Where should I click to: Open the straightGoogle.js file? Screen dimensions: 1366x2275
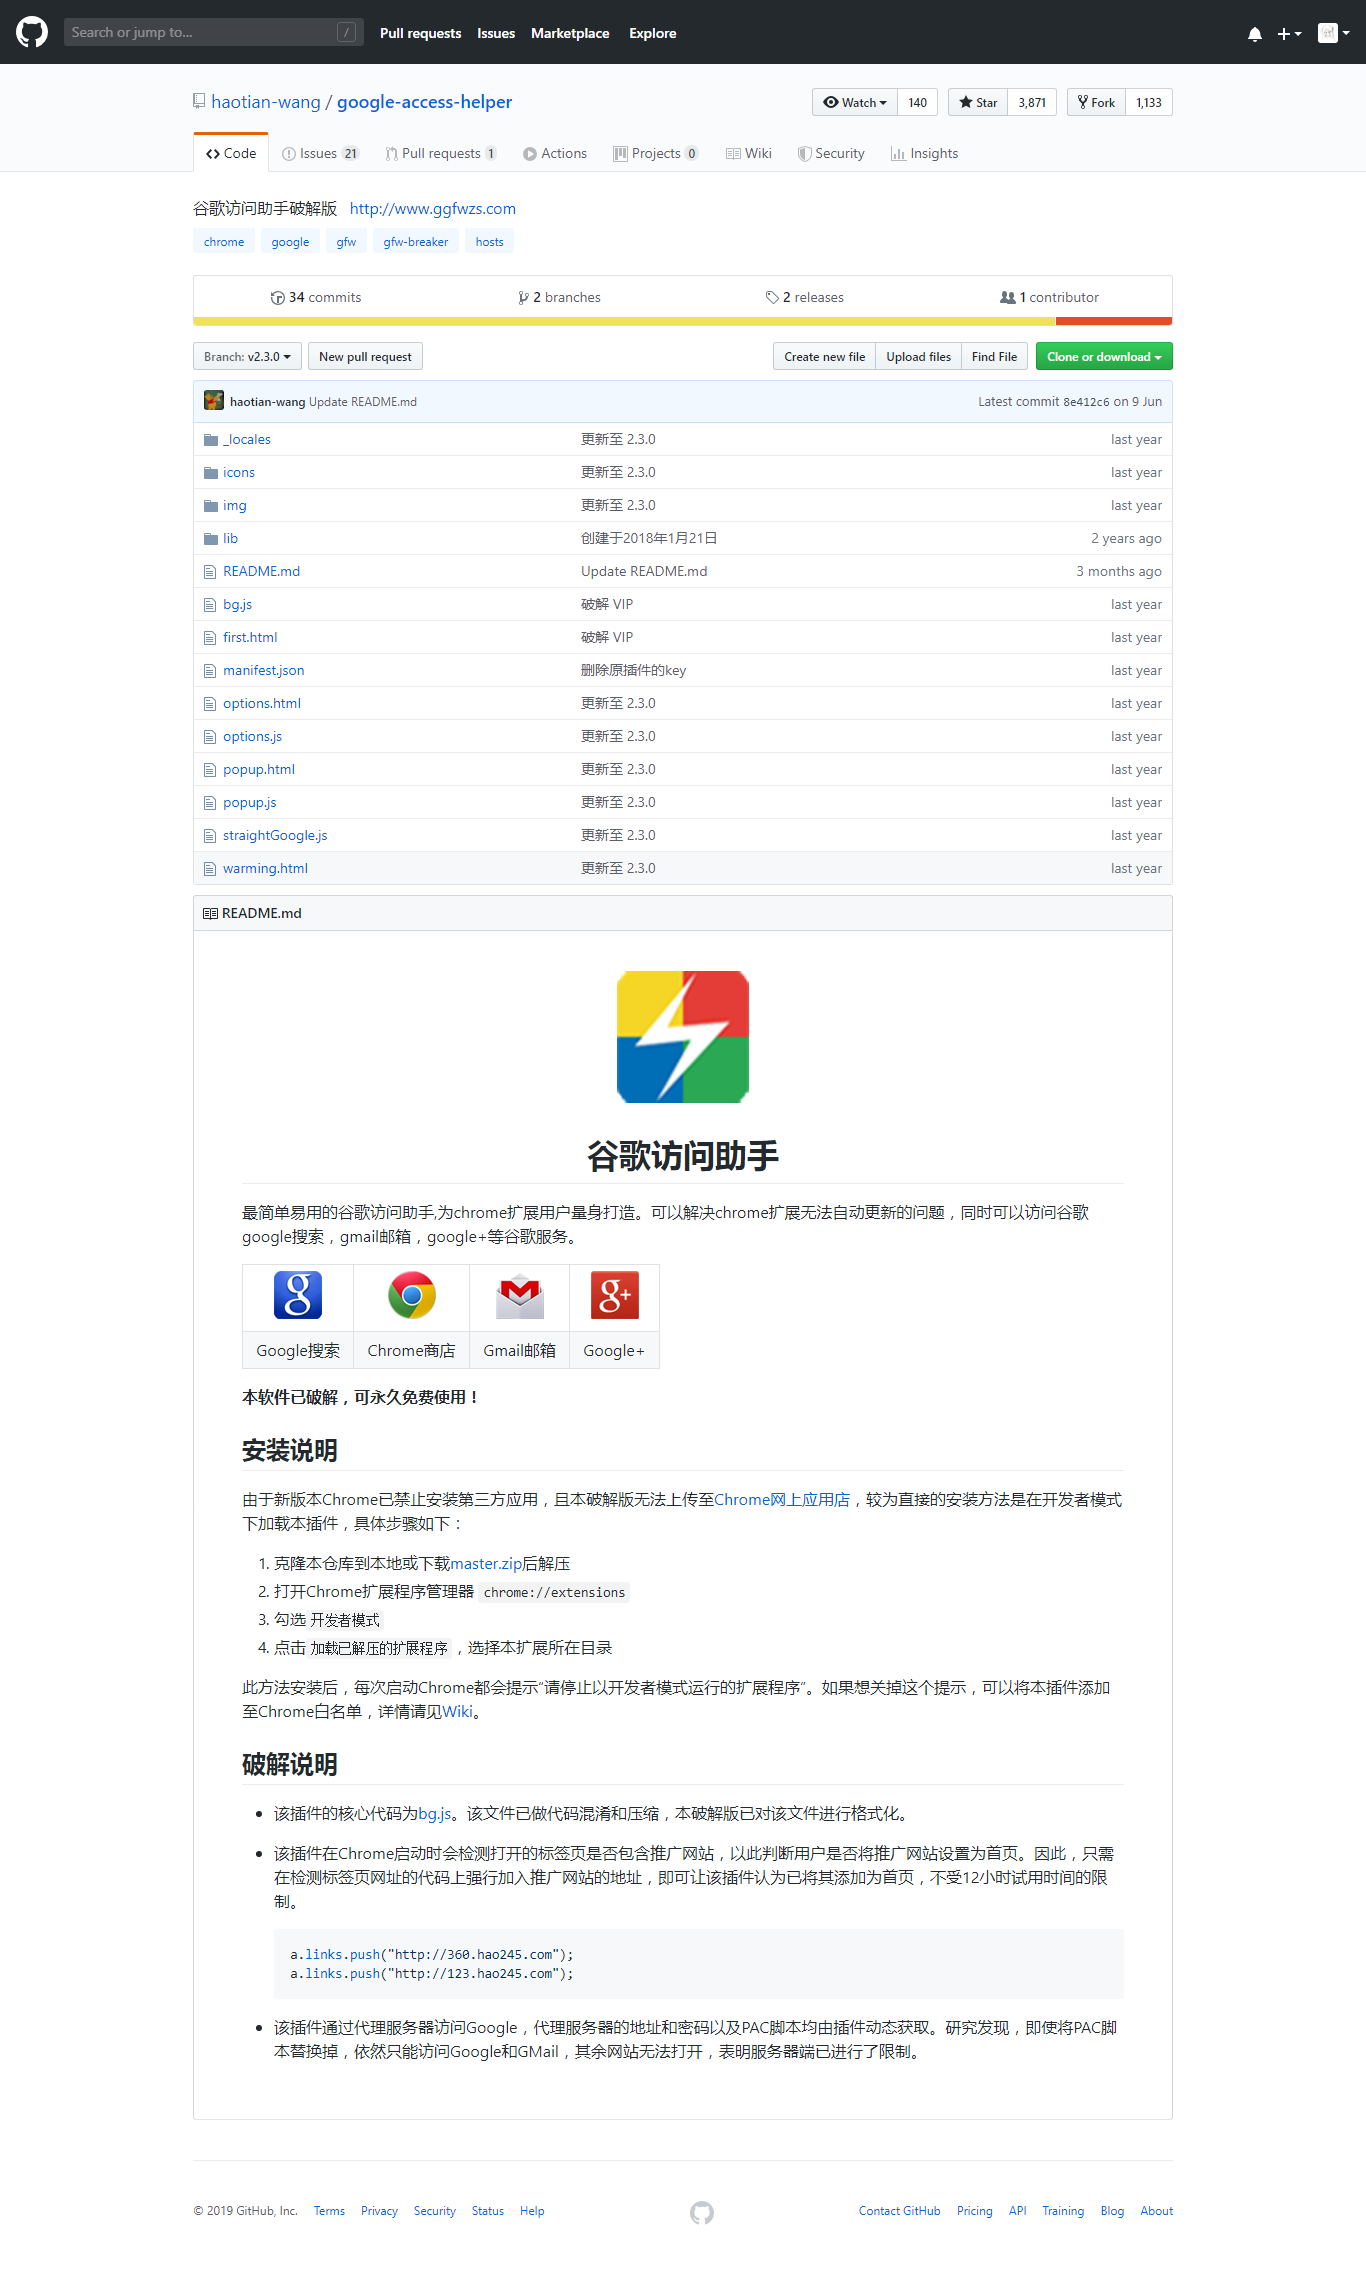point(275,835)
